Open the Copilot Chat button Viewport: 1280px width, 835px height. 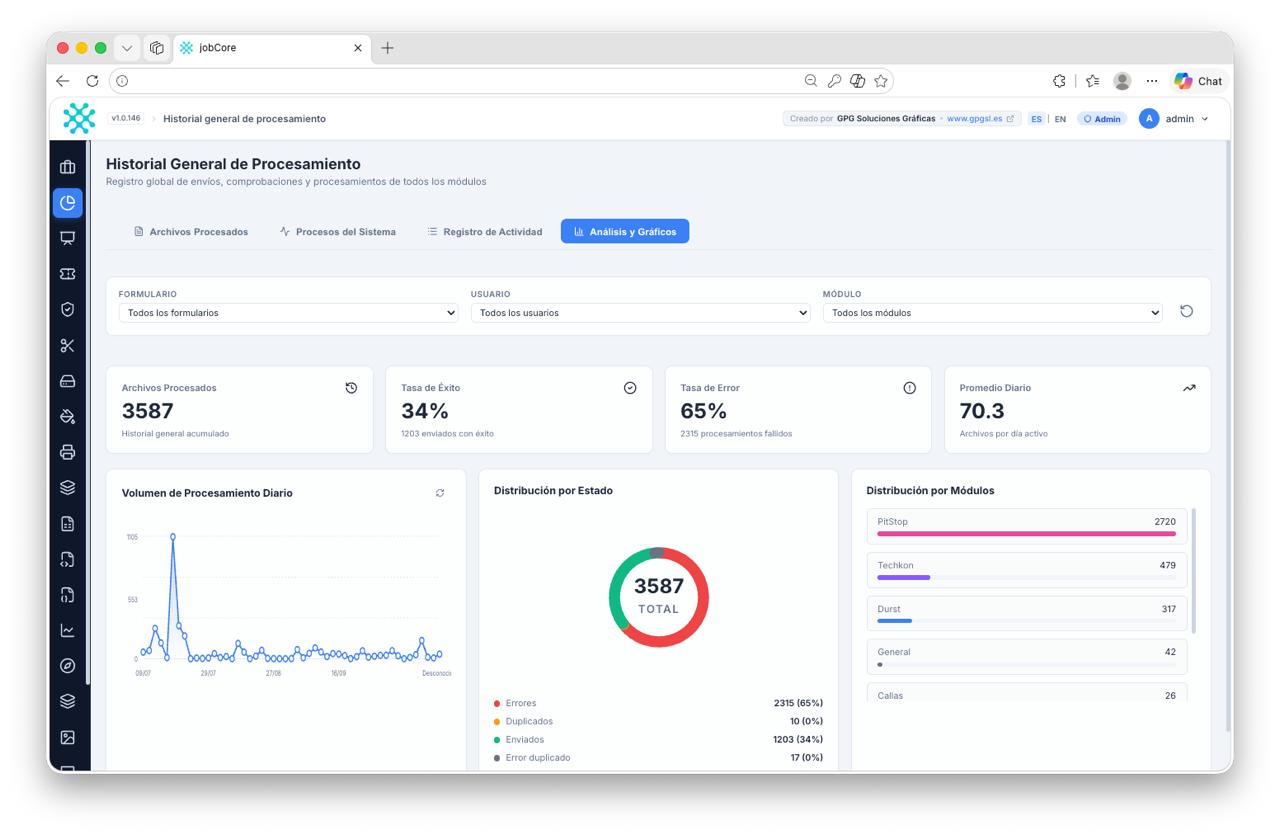point(1198,81)
